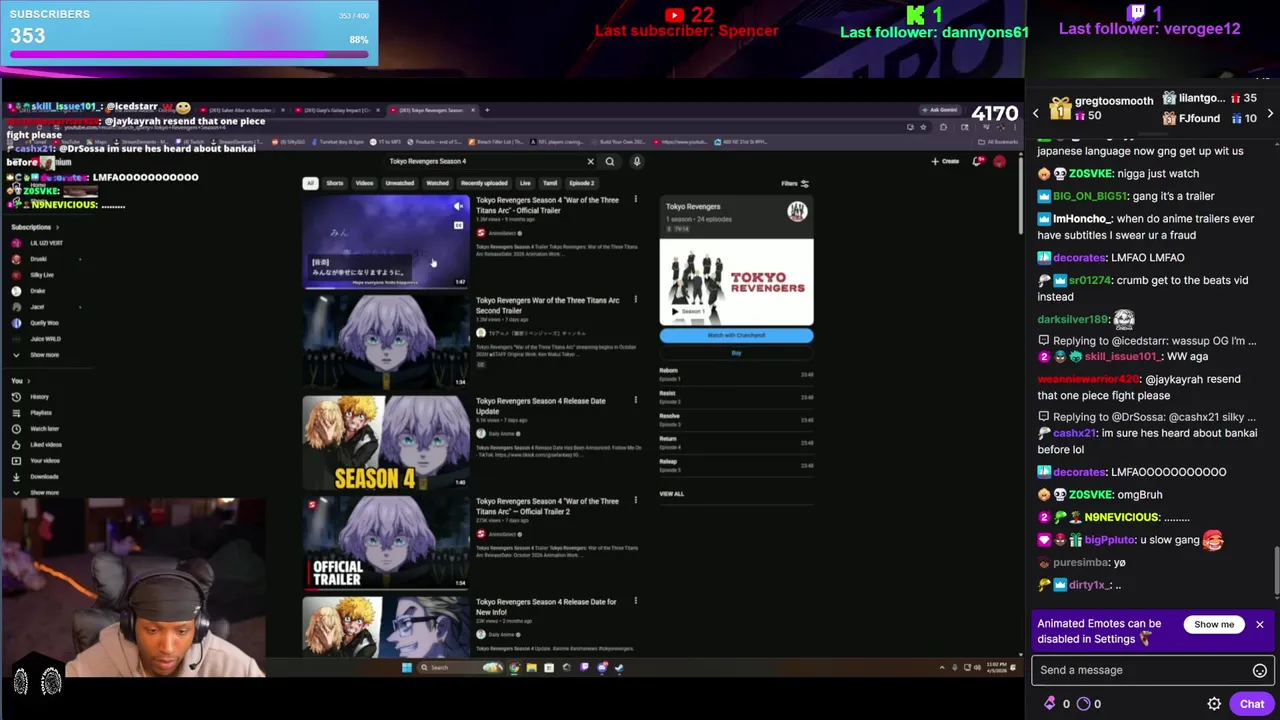Expand Show more under Subscriptions
The image size is (1280, 720).
click(x=44, y=355)
